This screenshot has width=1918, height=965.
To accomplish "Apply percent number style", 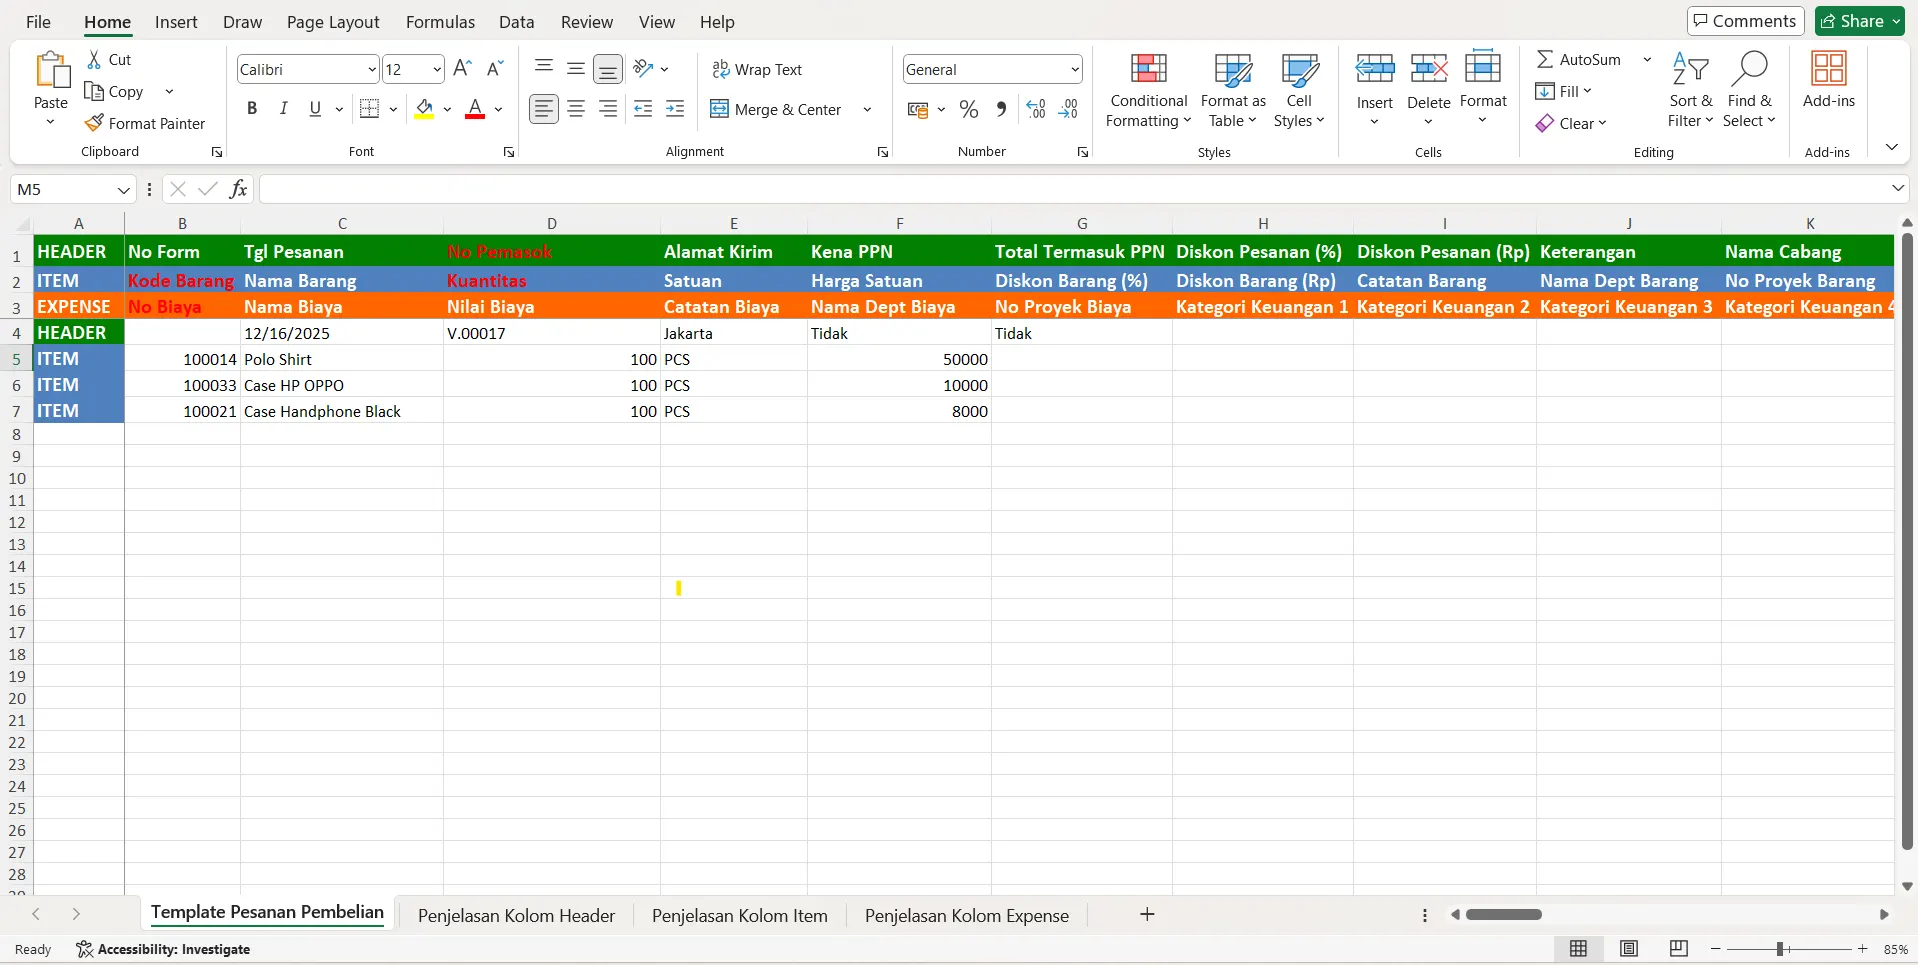I will coord(968,108).
